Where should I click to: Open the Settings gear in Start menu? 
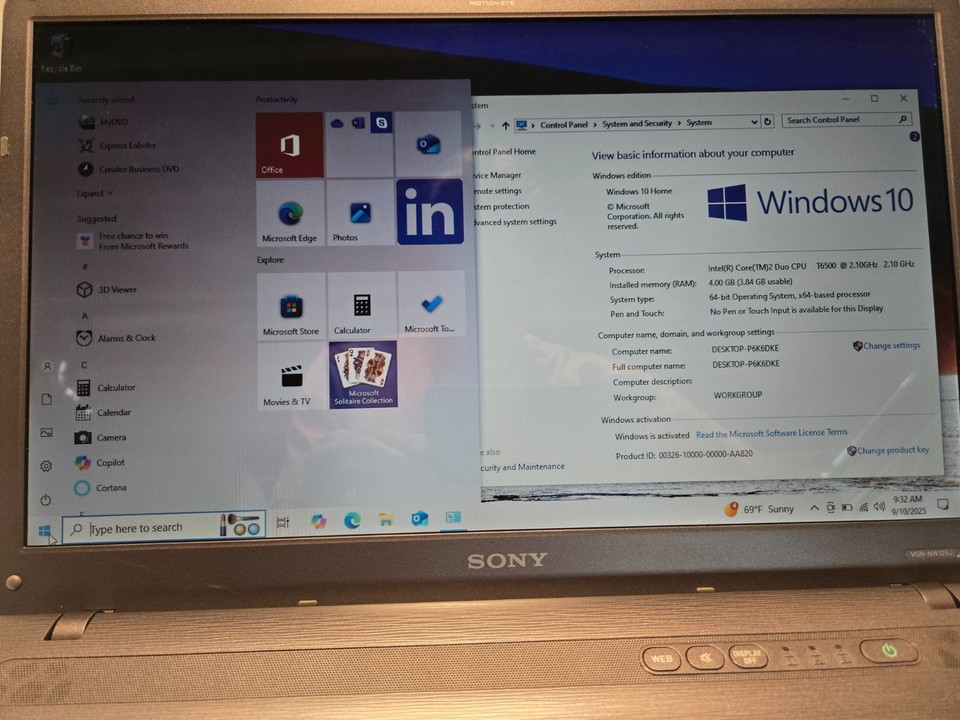[46, 465]
